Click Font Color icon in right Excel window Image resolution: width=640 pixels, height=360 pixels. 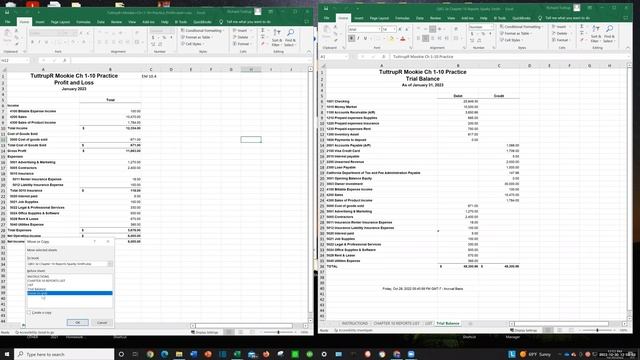tap(402, 39)
